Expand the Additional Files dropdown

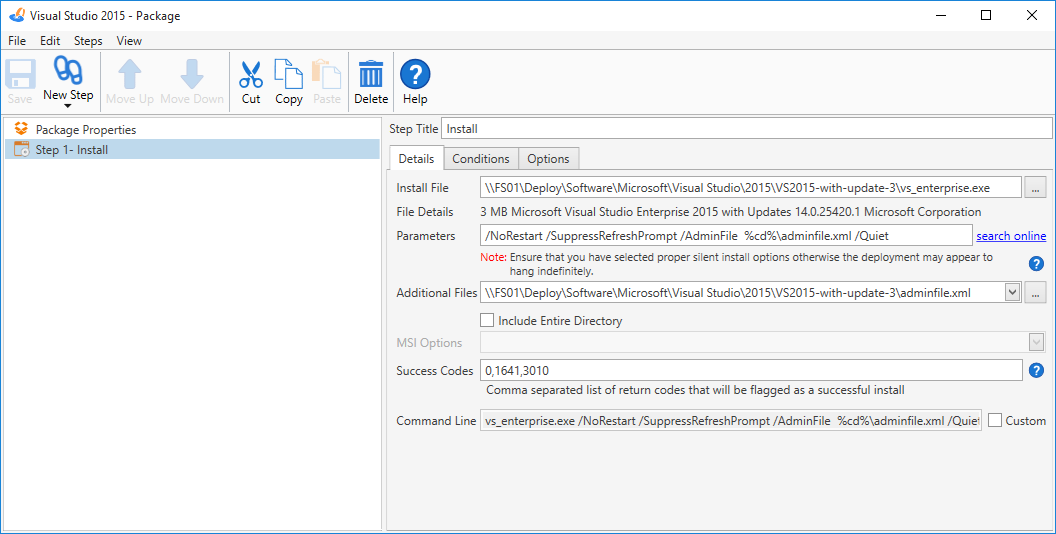(1011, 293)
